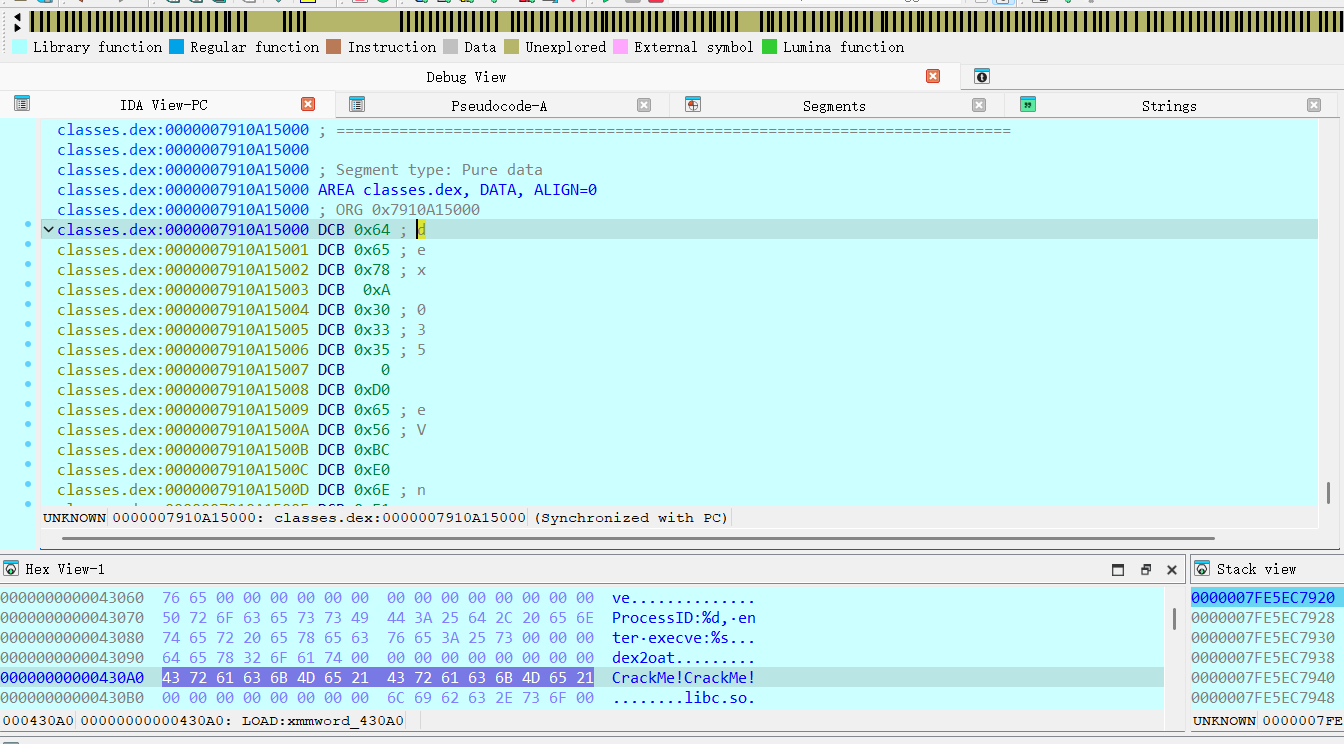Click the Stack view panel icon
Viewport: 1344px width, 744px height.
point(1202,569)
